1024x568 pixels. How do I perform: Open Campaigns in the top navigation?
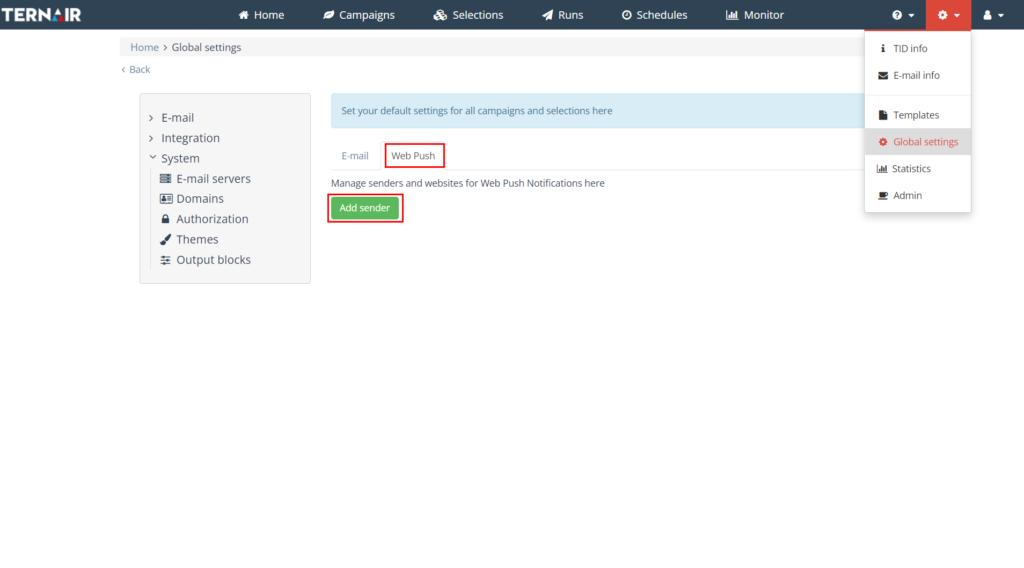pos(359,15)
